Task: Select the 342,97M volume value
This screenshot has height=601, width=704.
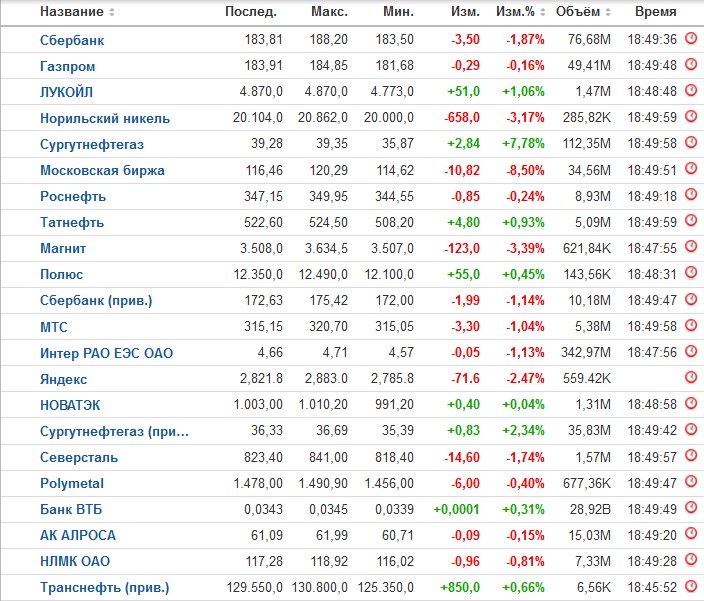Action: [x=586, y=353]
